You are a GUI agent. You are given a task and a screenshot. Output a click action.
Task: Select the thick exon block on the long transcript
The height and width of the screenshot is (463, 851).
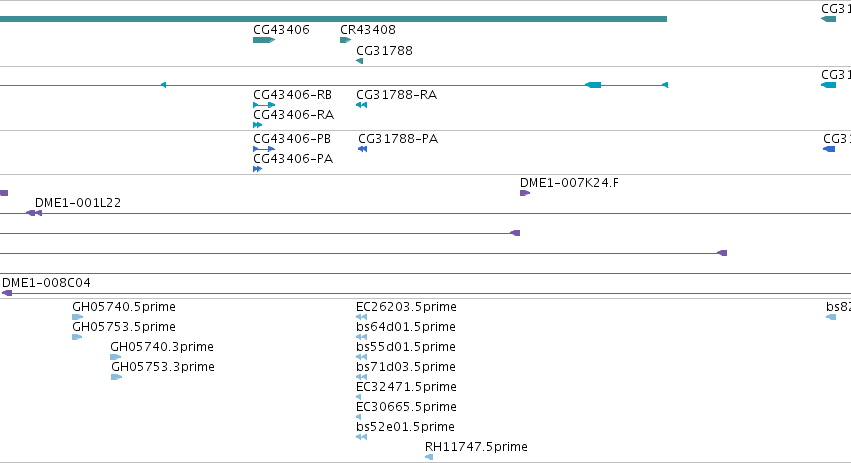[593, 85]
